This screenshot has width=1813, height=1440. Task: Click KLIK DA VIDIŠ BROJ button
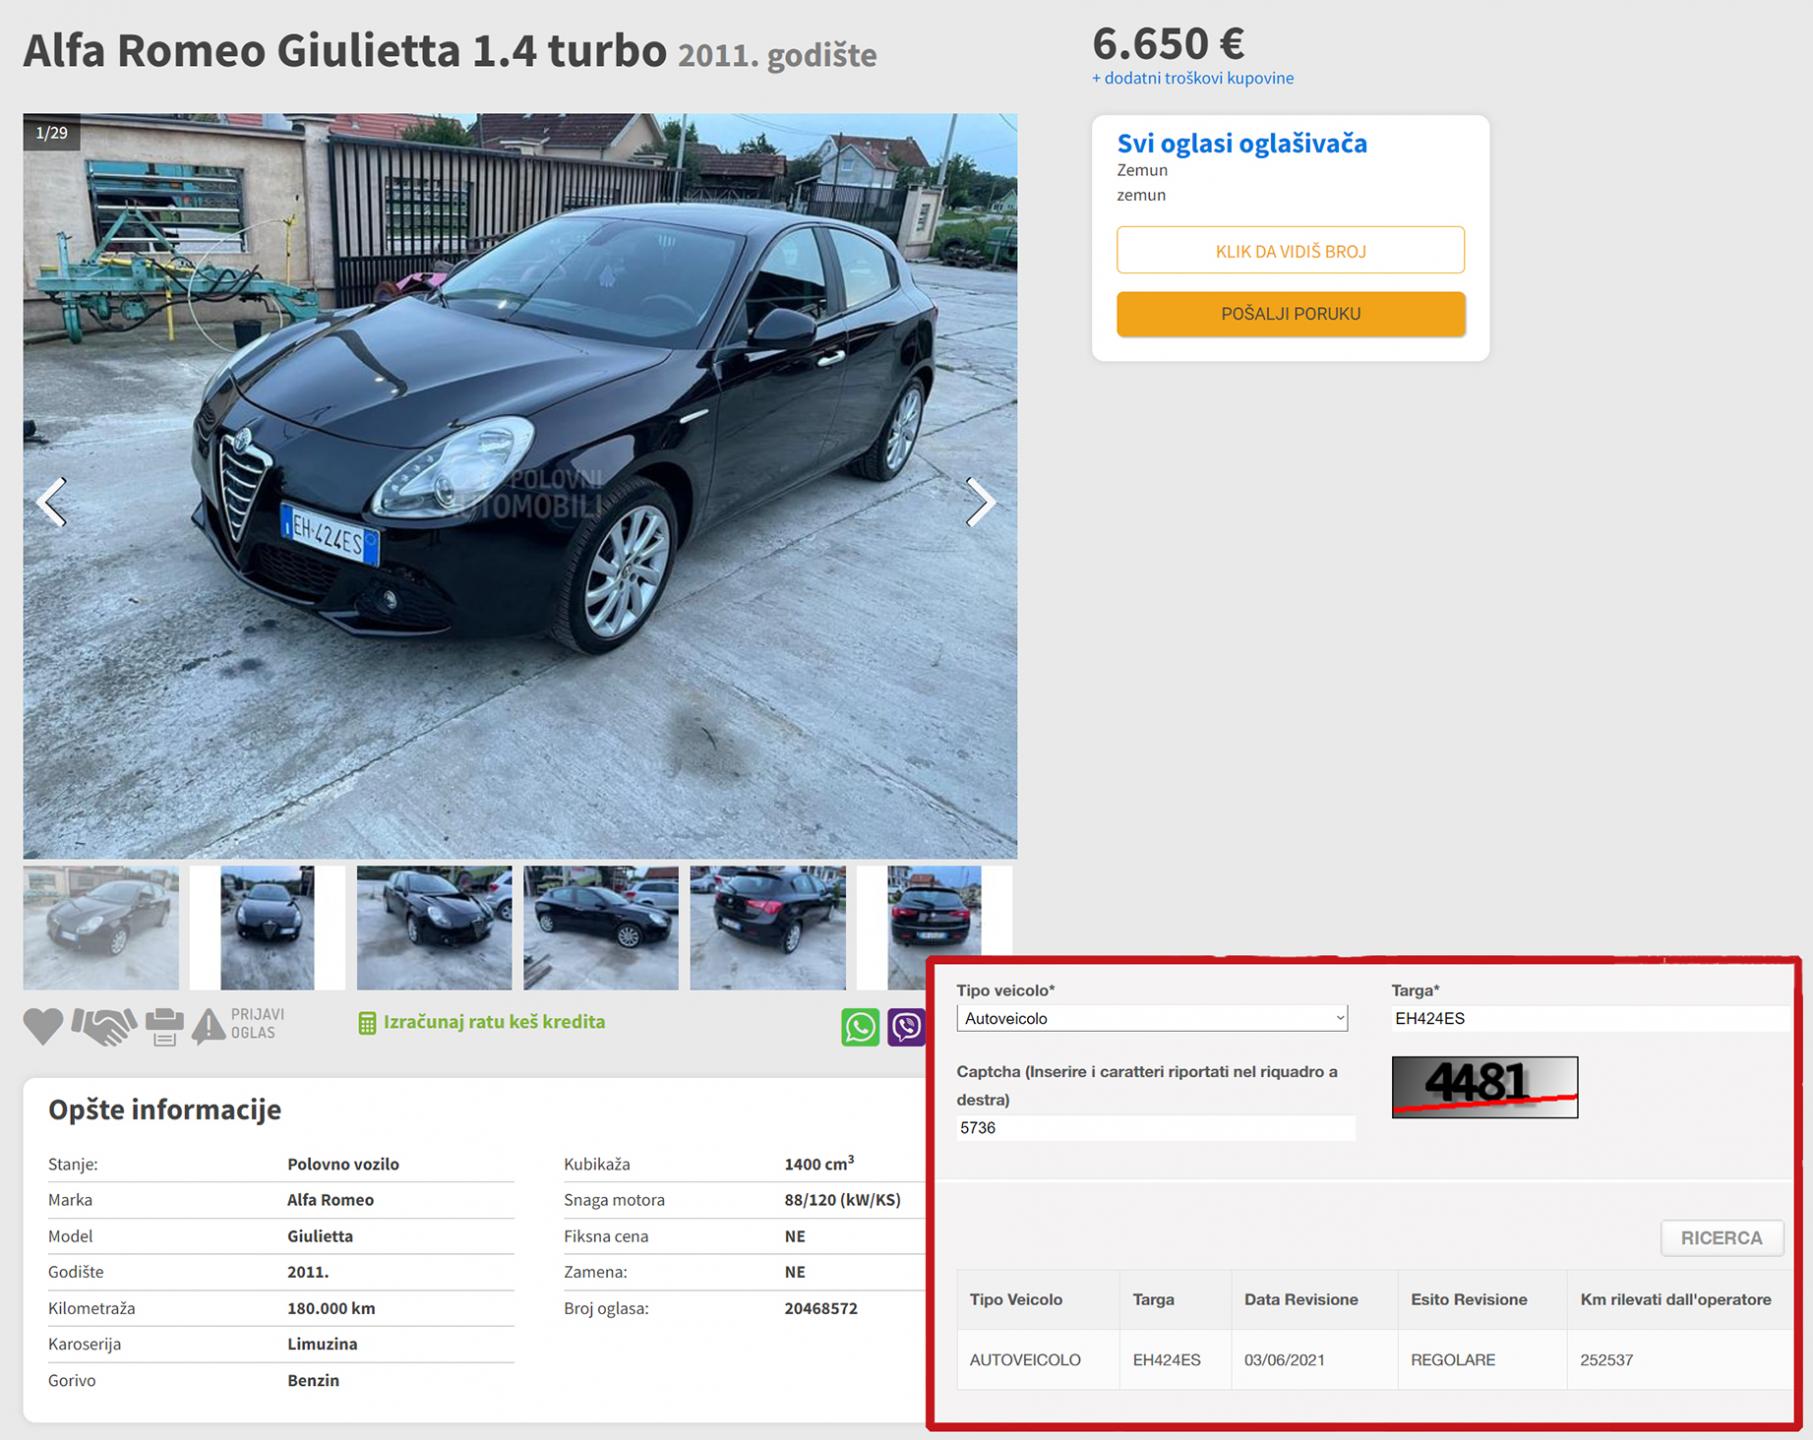click(x=1290, y=250)
